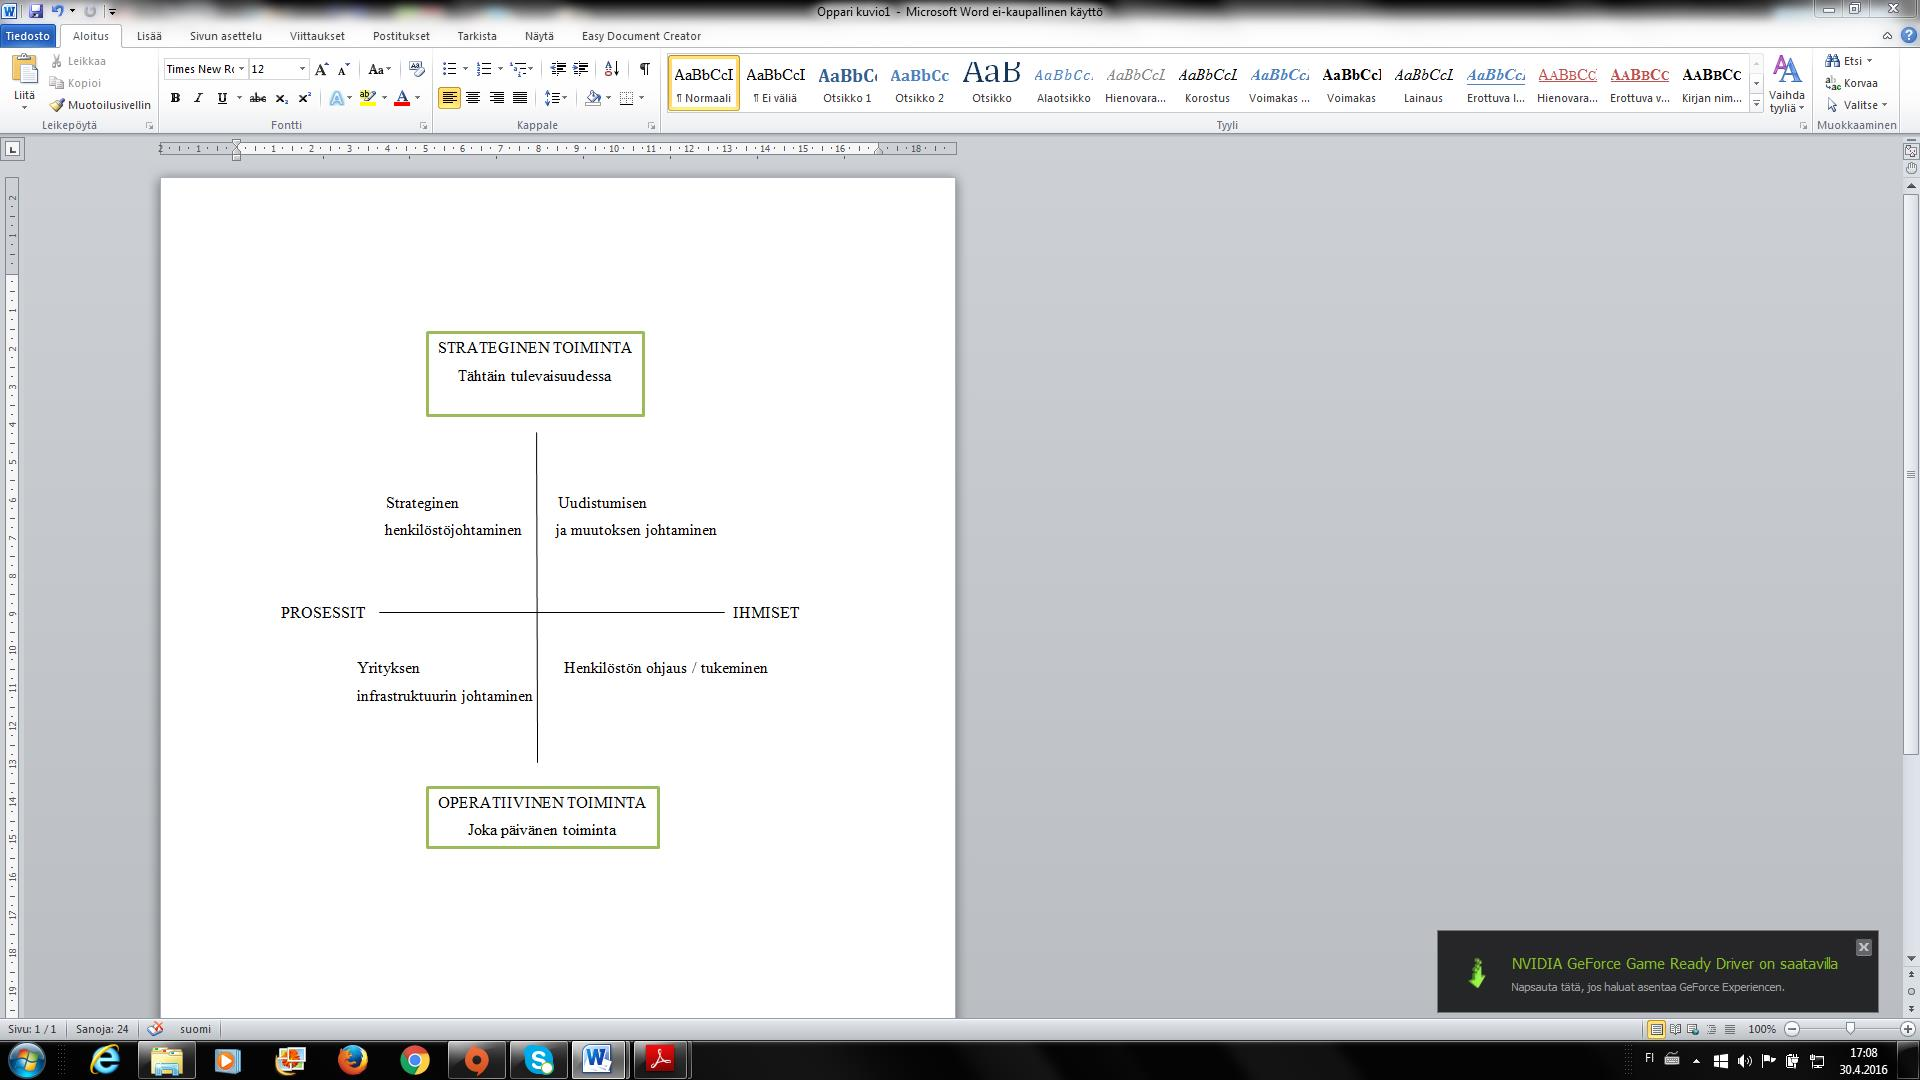
Task: Grow the font size
Action: tap(321, 69)
